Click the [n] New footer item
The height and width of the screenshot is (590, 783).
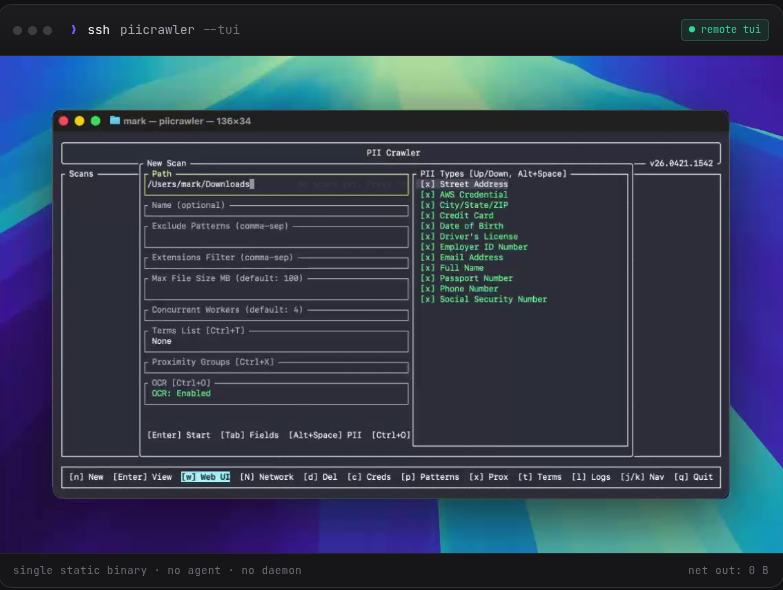click(x=86, y=477)
